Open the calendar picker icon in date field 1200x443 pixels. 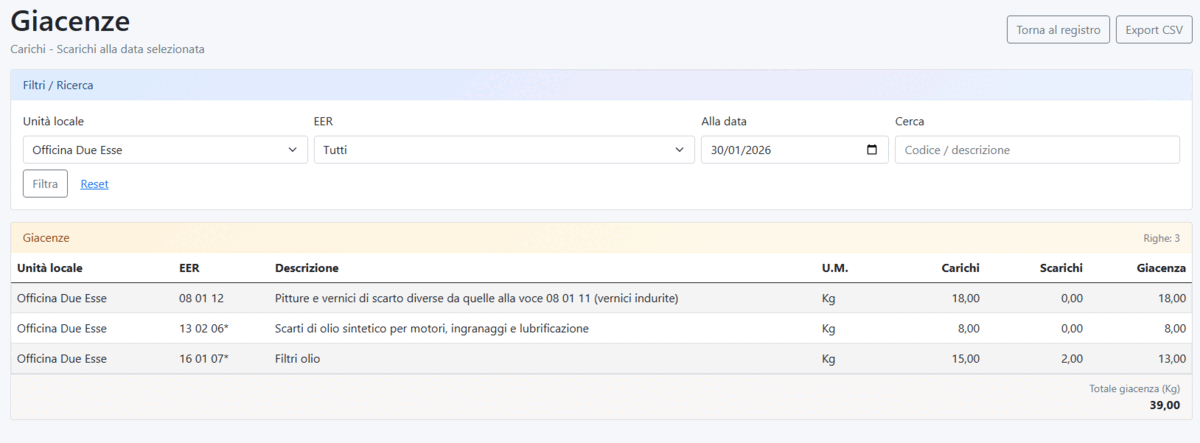[x=872, y=150]
